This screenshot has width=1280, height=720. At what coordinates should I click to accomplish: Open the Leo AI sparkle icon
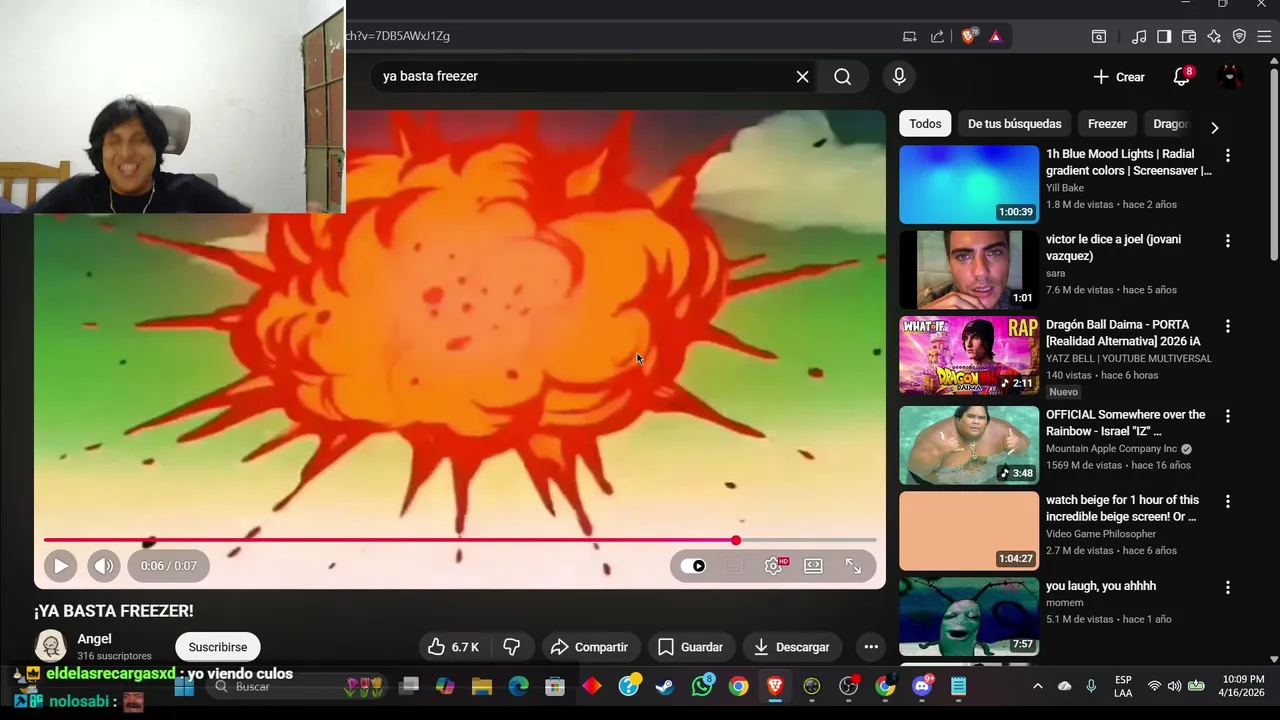click(1214, 36)
